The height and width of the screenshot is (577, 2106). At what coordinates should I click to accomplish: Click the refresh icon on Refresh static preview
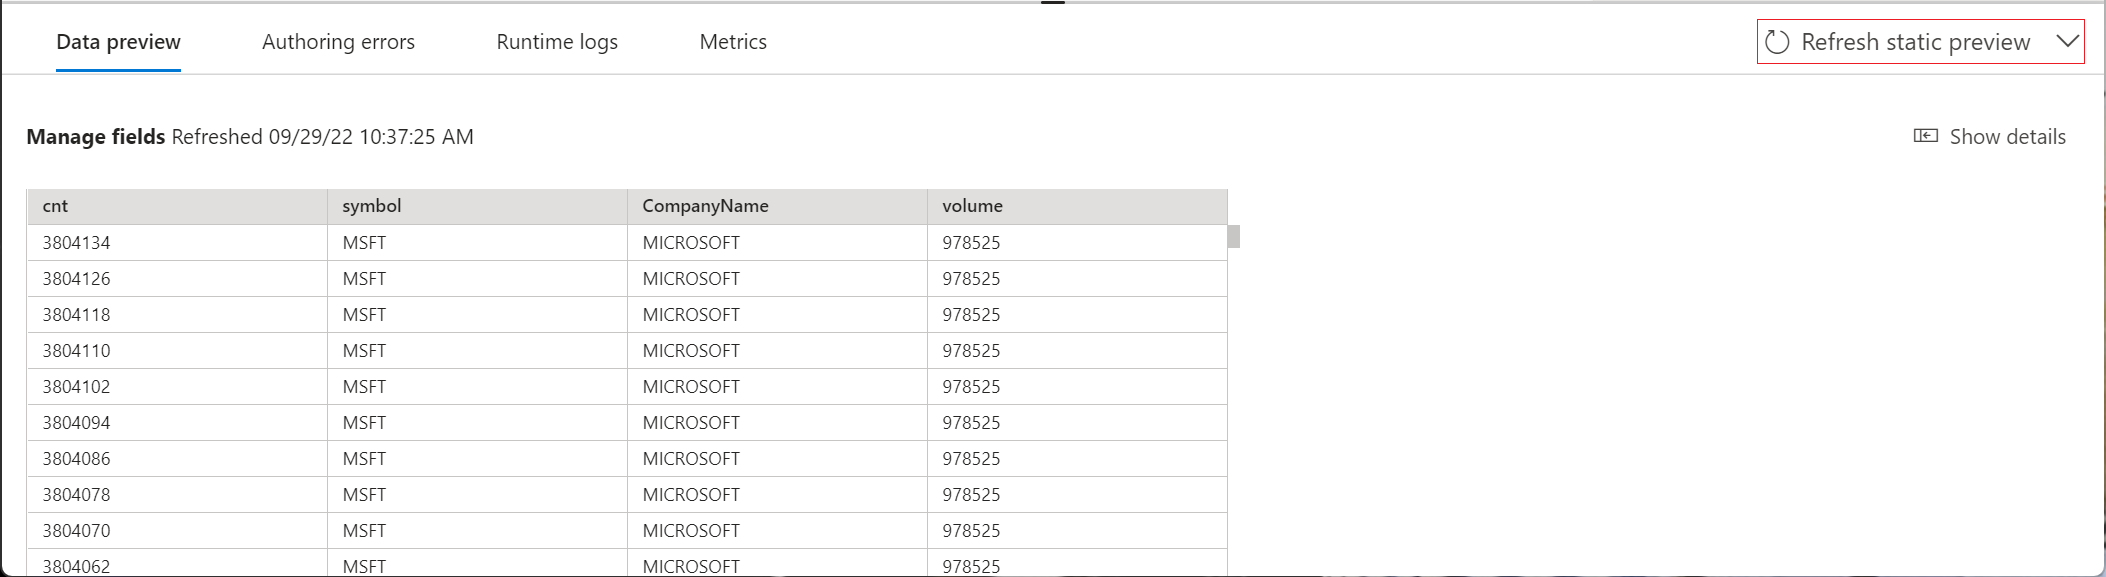1779,42
